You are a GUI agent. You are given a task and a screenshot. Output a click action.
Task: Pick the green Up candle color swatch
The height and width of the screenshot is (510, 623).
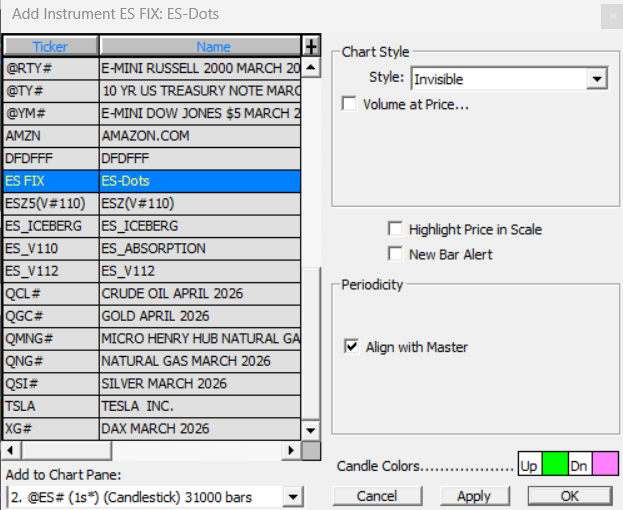click(555, 465)
